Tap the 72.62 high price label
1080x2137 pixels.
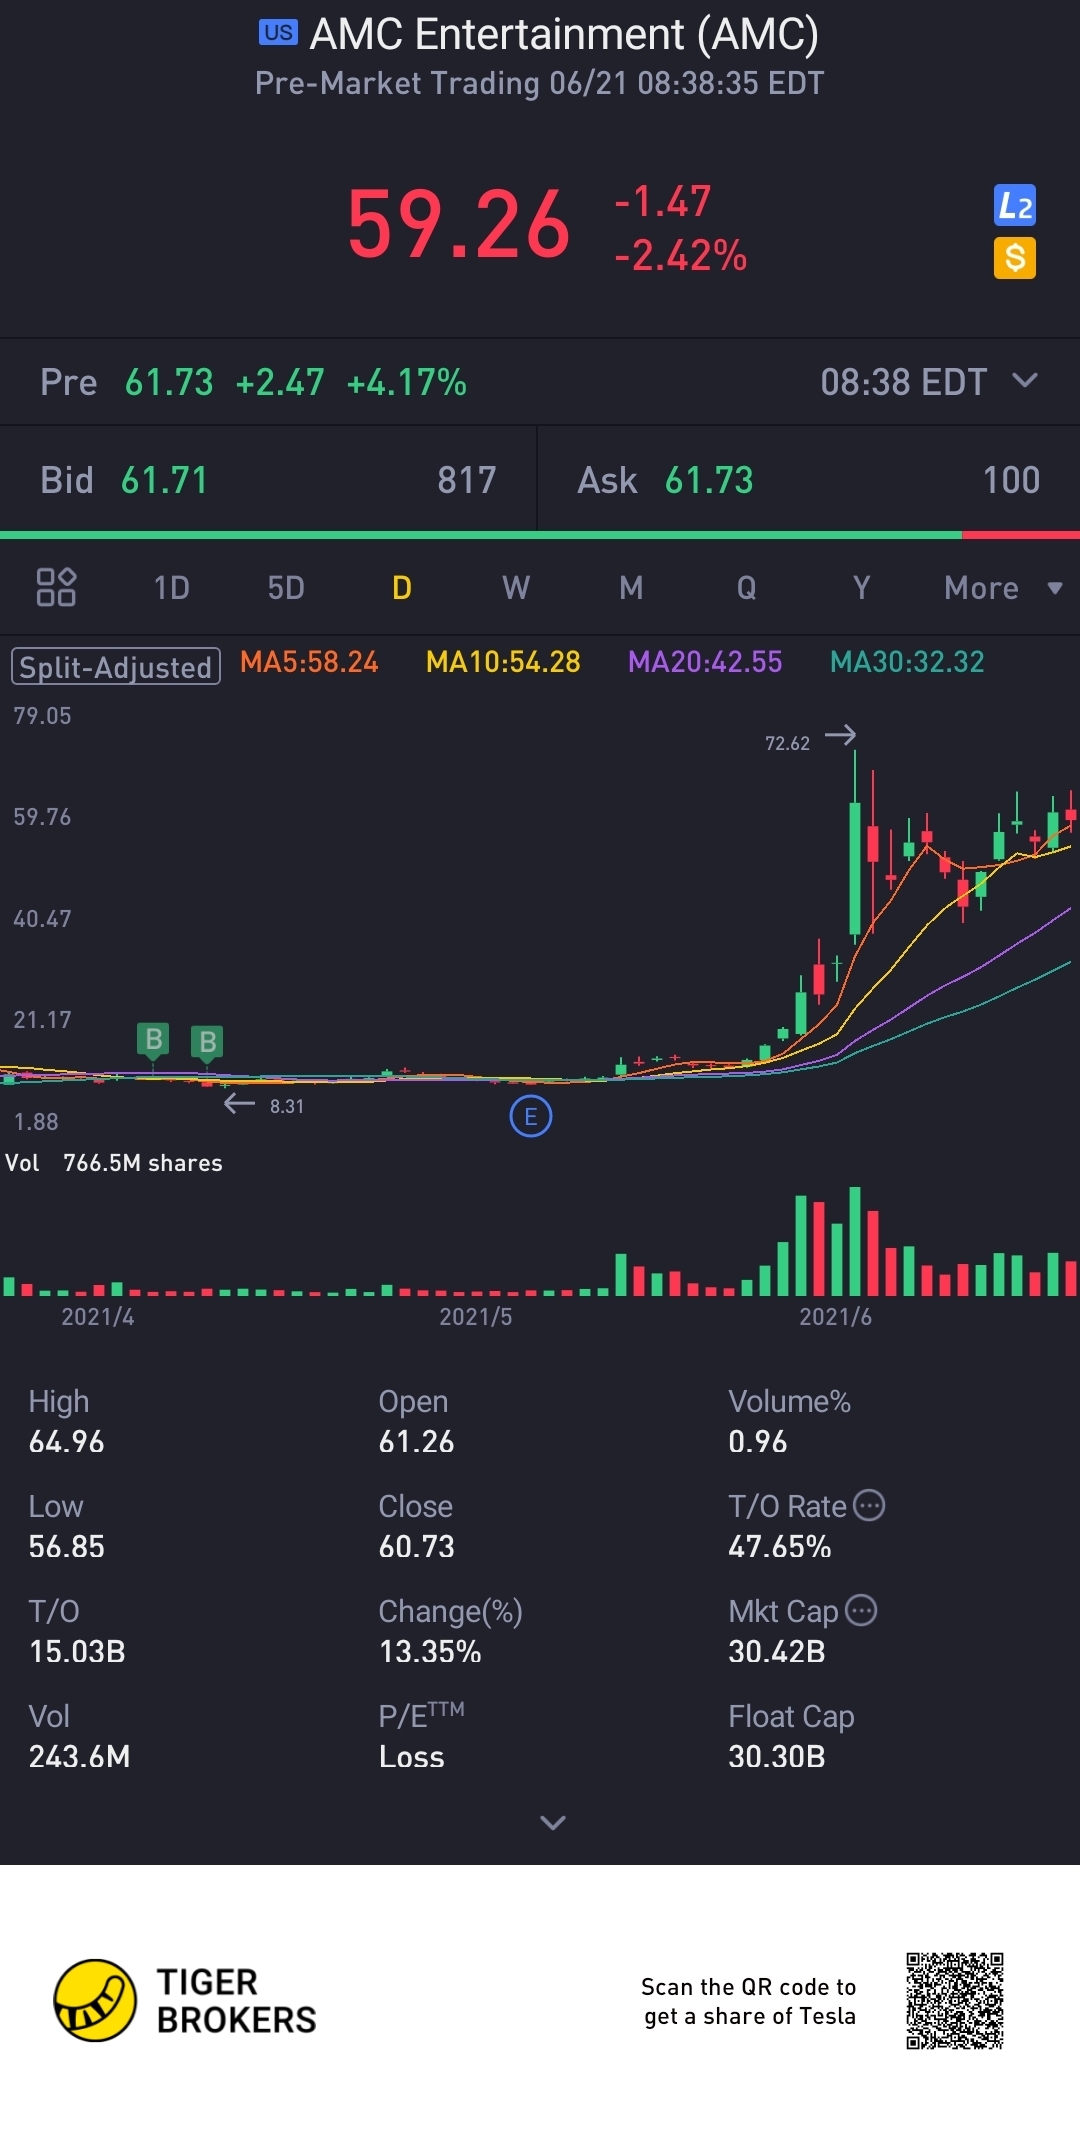[787, 743]
